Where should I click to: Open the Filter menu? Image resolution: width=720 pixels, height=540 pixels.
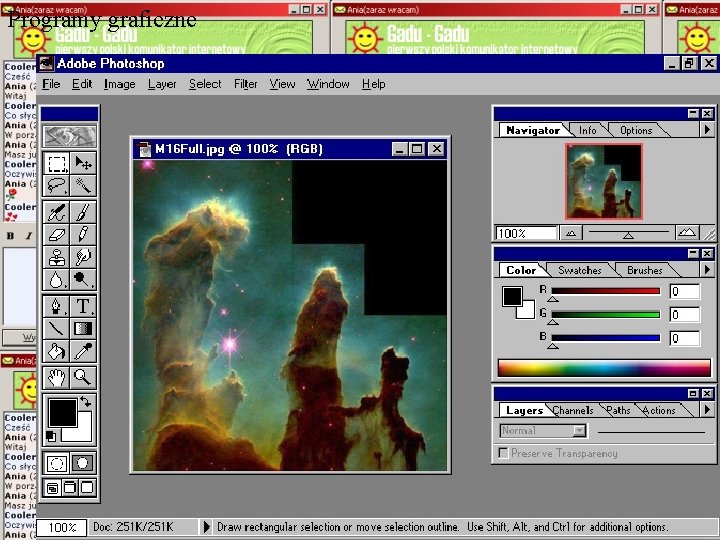246,84
